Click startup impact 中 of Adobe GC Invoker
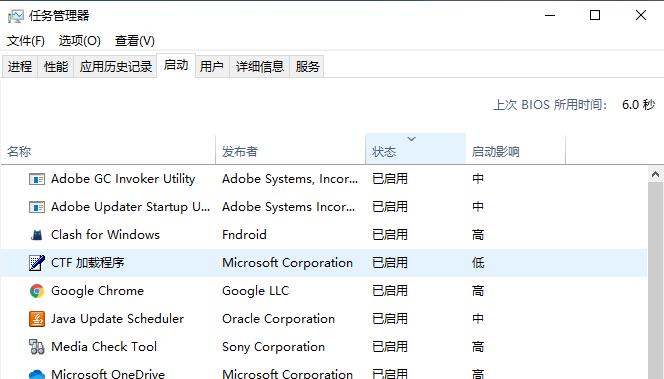The image size is (664, 379). 478,179
